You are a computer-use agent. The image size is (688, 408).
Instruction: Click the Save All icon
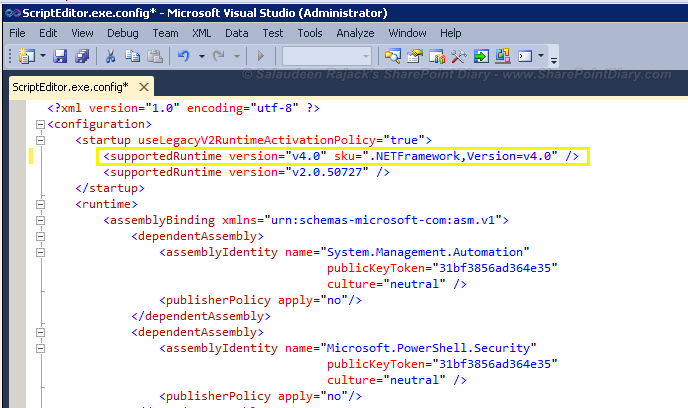coord(82,56)
